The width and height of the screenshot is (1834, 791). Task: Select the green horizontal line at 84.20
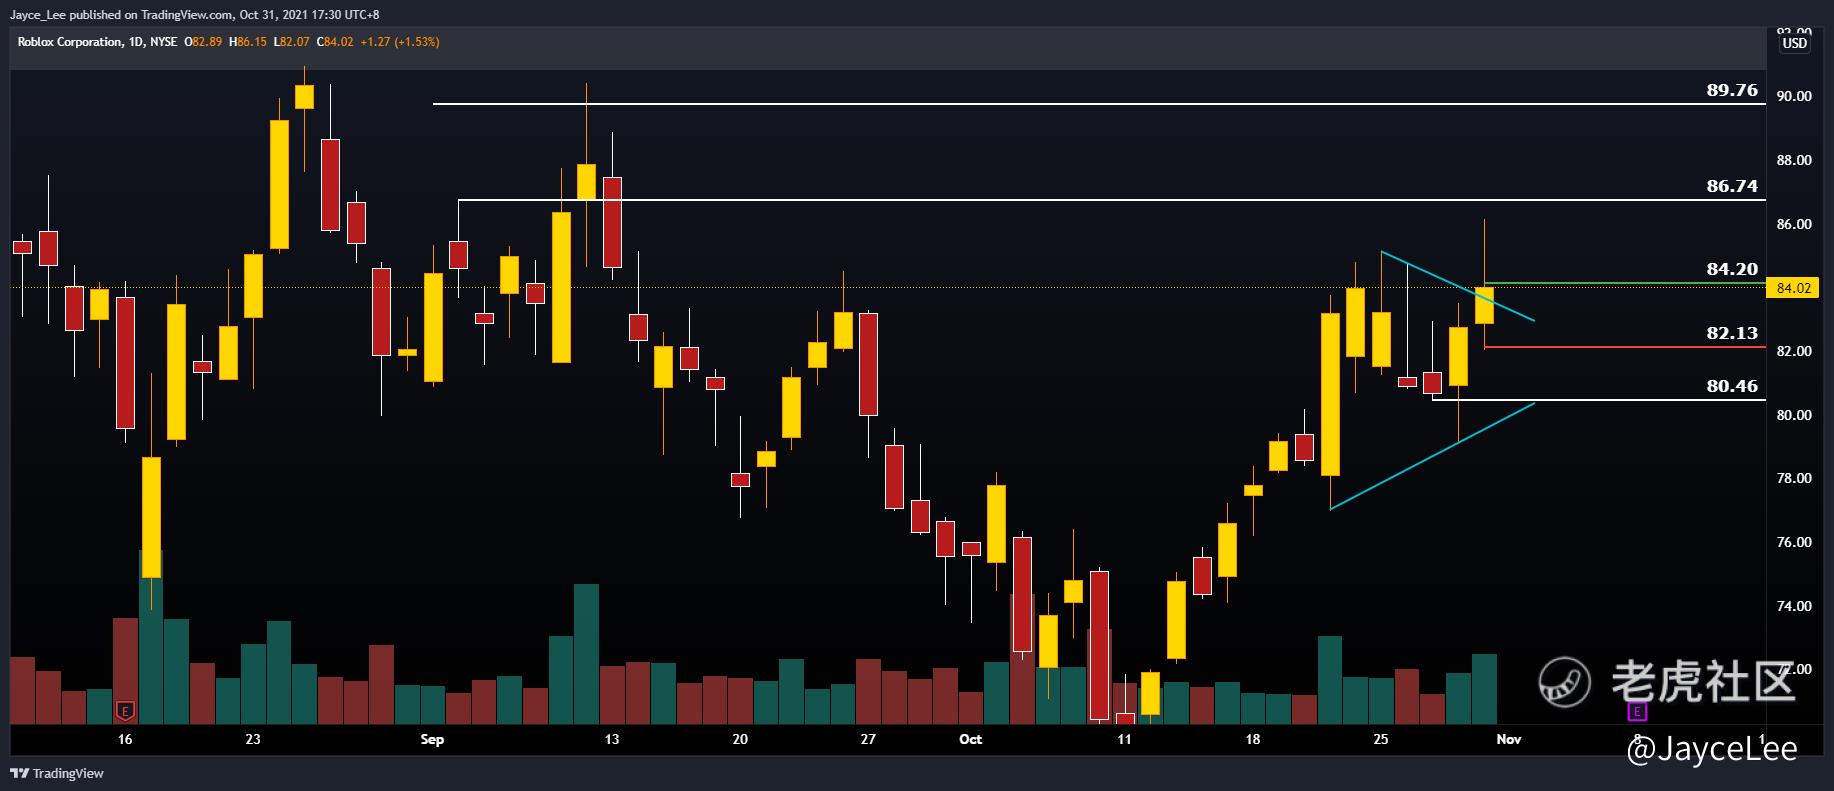click(x=1625, y=283)
